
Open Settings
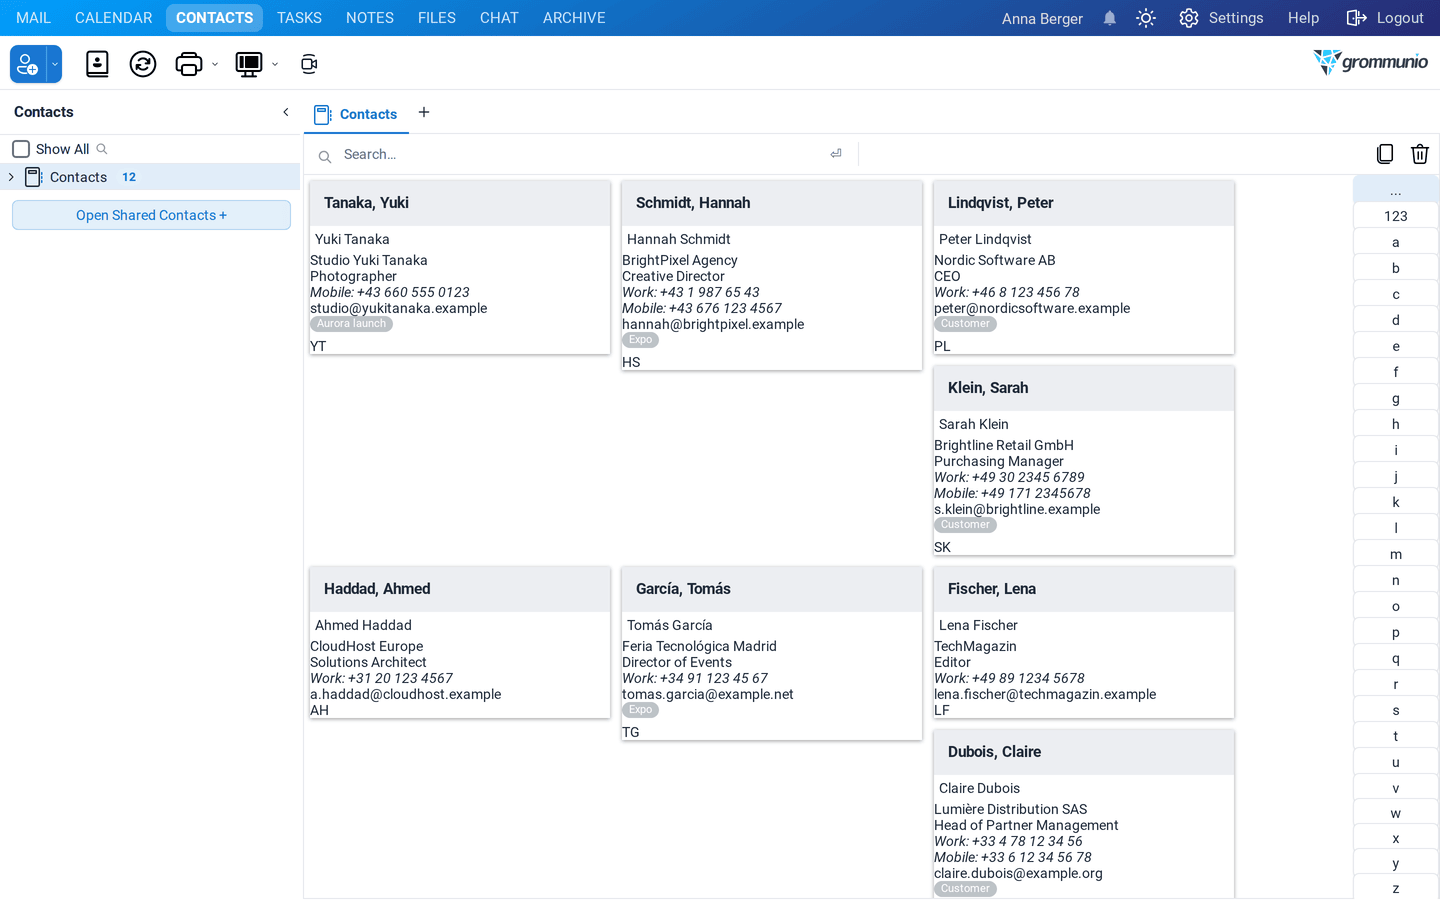coord(1221,18)
